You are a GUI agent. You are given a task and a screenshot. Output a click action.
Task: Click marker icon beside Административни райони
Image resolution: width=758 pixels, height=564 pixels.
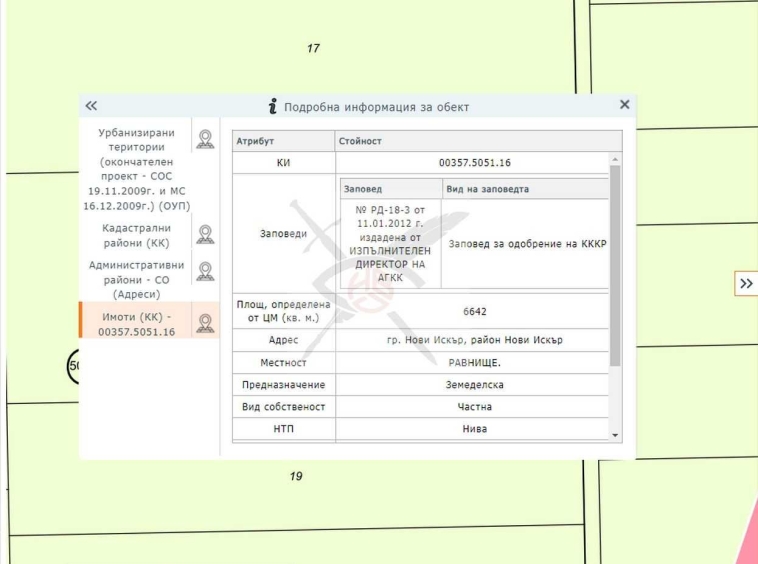coord(205,272)
